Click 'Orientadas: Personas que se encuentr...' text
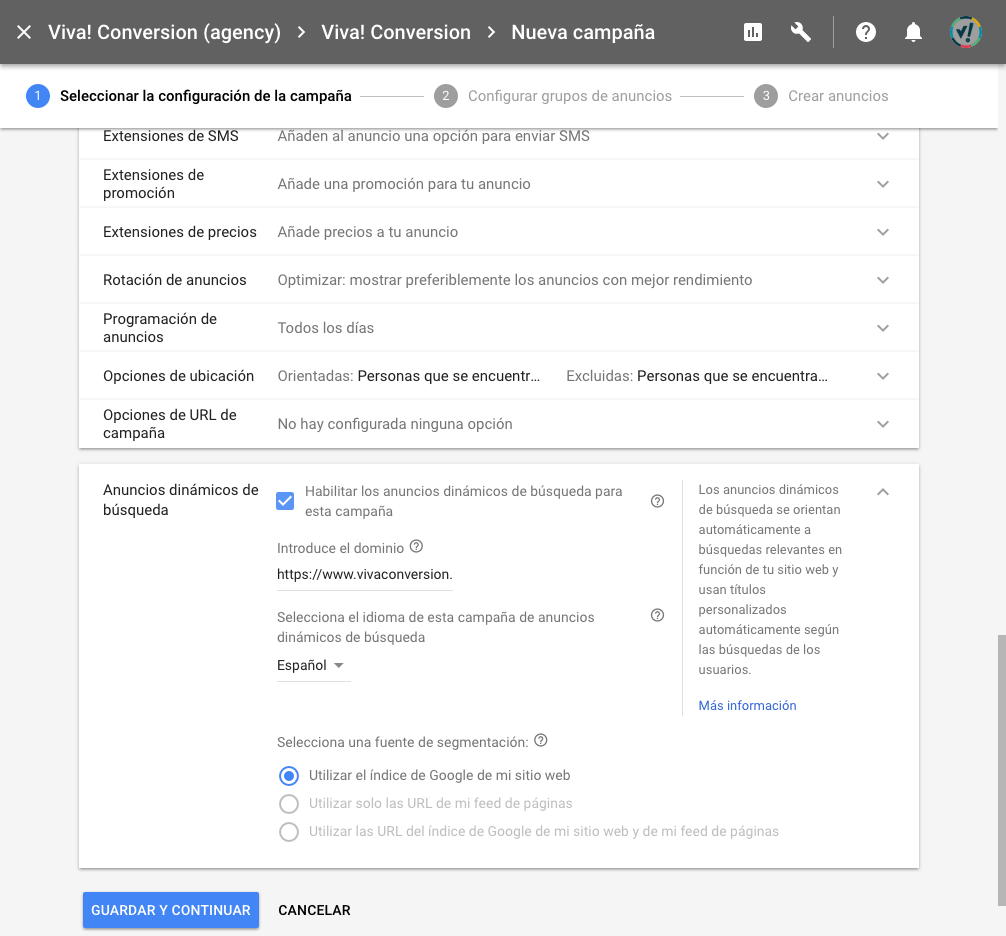 (x=409, y=376)
